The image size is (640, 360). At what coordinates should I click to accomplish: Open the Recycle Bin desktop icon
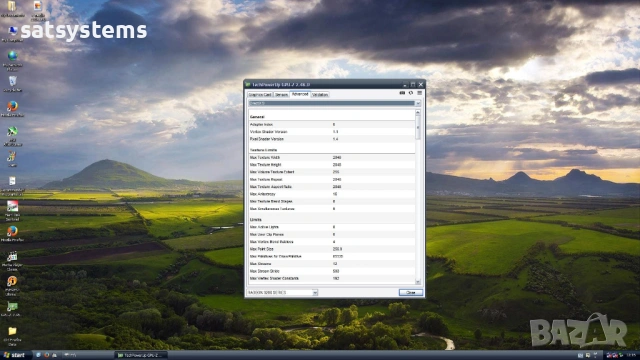[12, 84]
